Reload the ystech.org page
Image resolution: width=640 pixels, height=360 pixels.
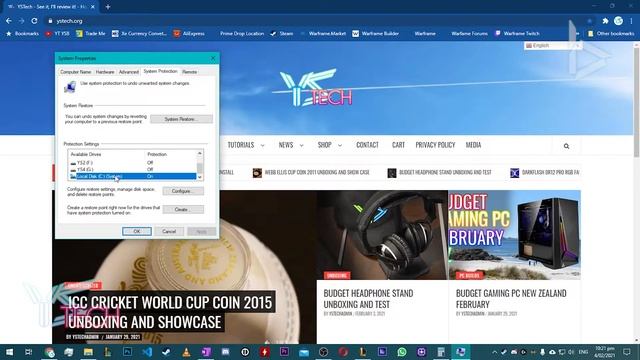pos(34,21)
